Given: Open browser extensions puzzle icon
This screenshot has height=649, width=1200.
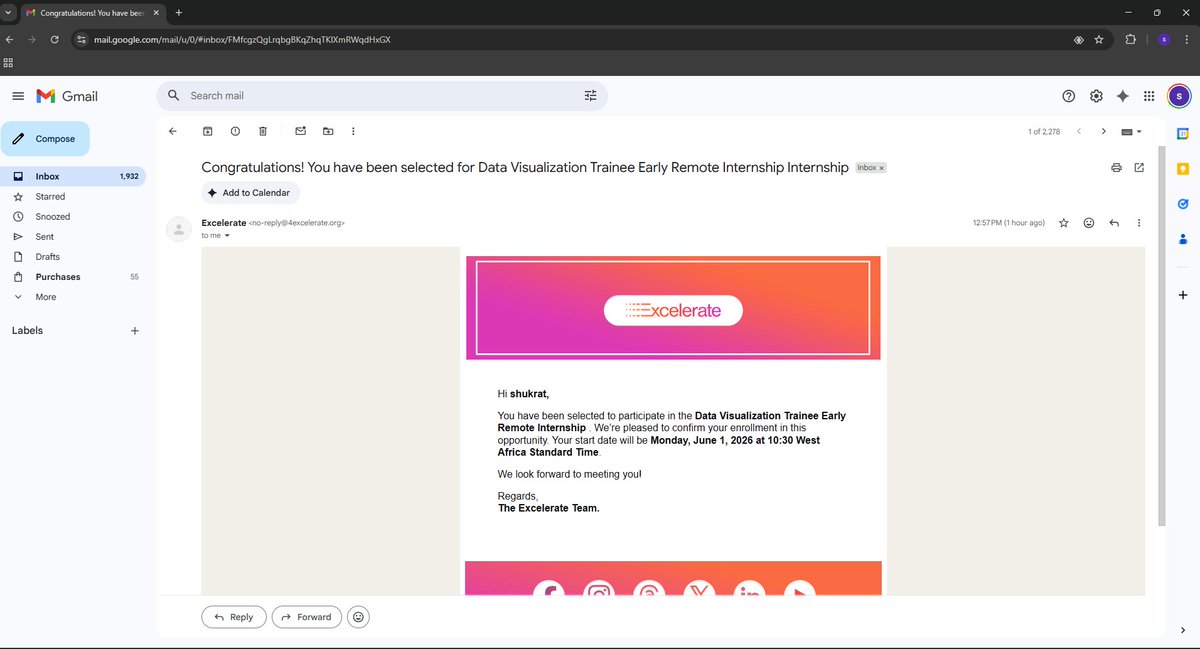Looking at the screenshot, I should [1131, 39].
